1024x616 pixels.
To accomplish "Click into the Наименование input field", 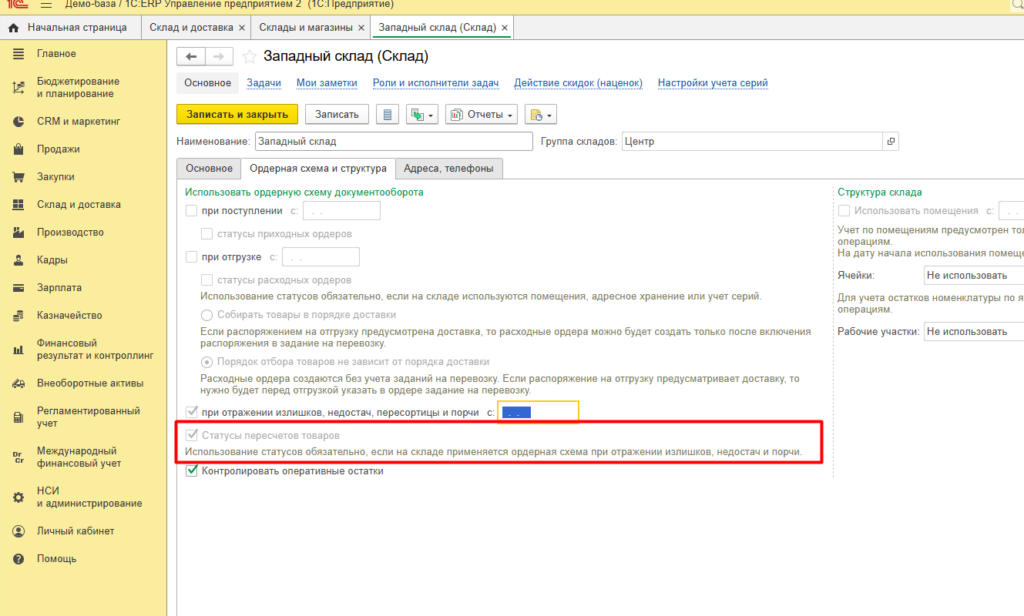I will coord(394,141).
